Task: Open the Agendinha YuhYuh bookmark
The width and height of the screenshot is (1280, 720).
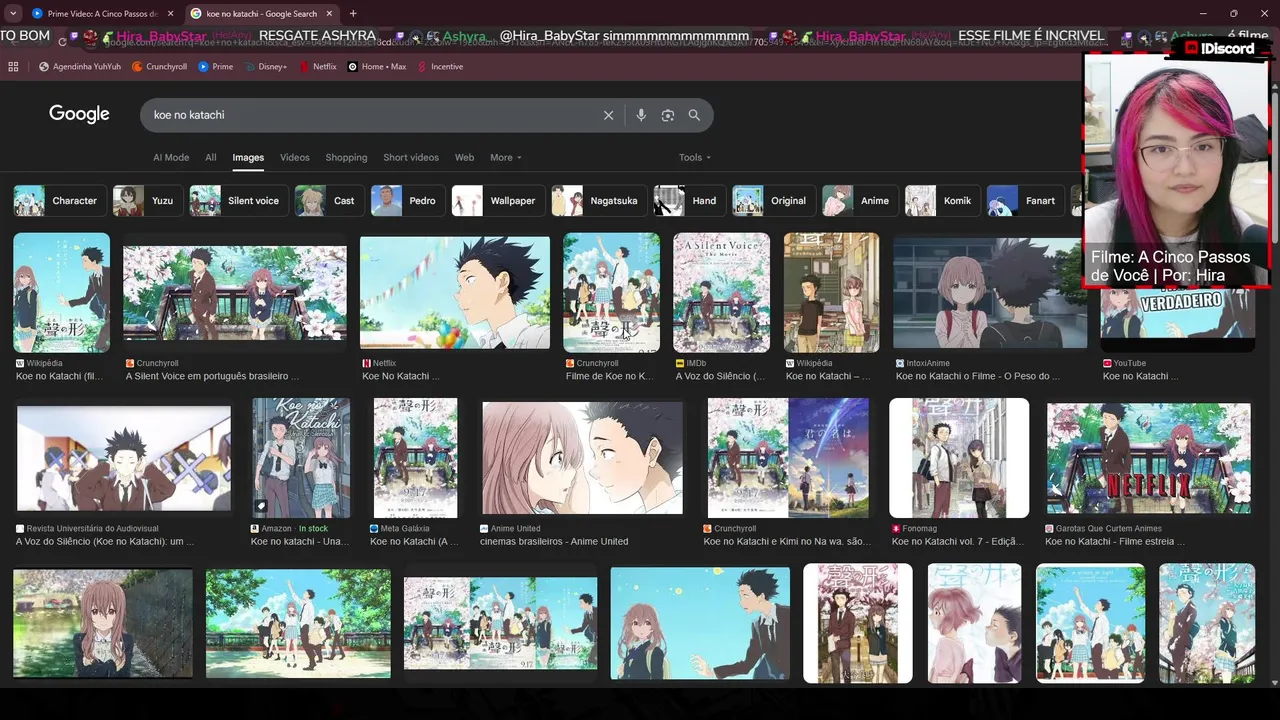Action: [x=80, y=67]
